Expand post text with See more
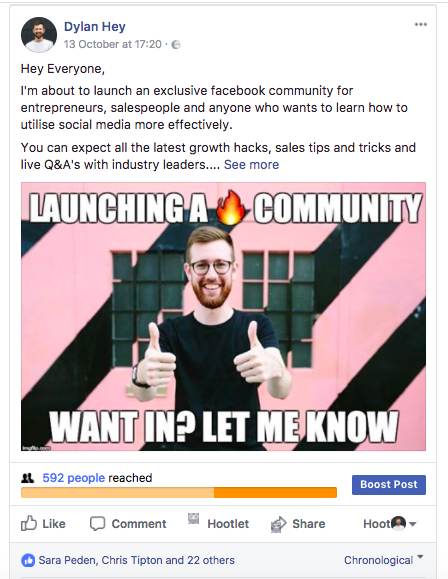The image size is (448, 579). point(252,165)
